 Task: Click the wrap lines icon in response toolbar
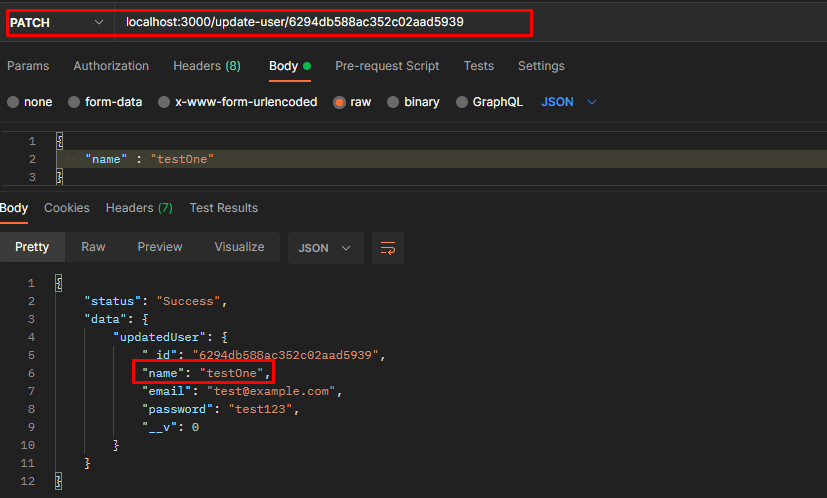pos(388,247)
